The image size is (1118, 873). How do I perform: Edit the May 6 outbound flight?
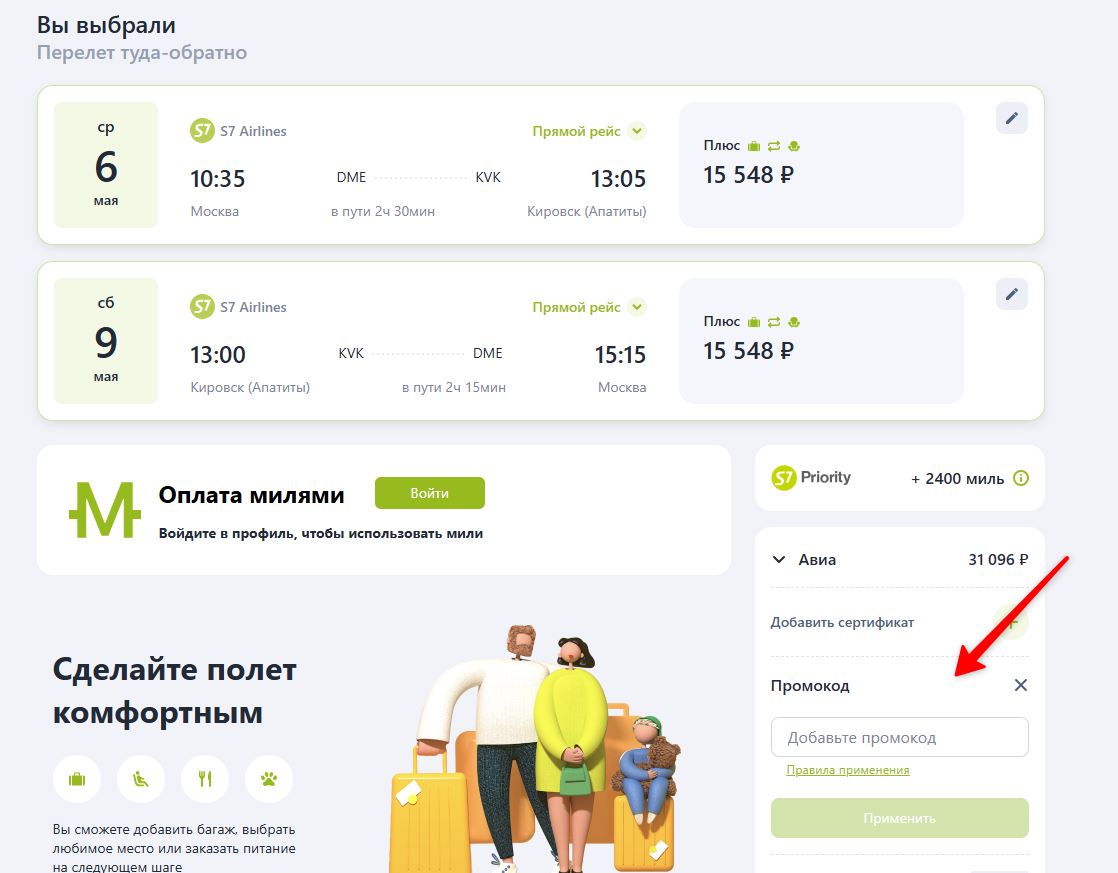(1011, 118)
